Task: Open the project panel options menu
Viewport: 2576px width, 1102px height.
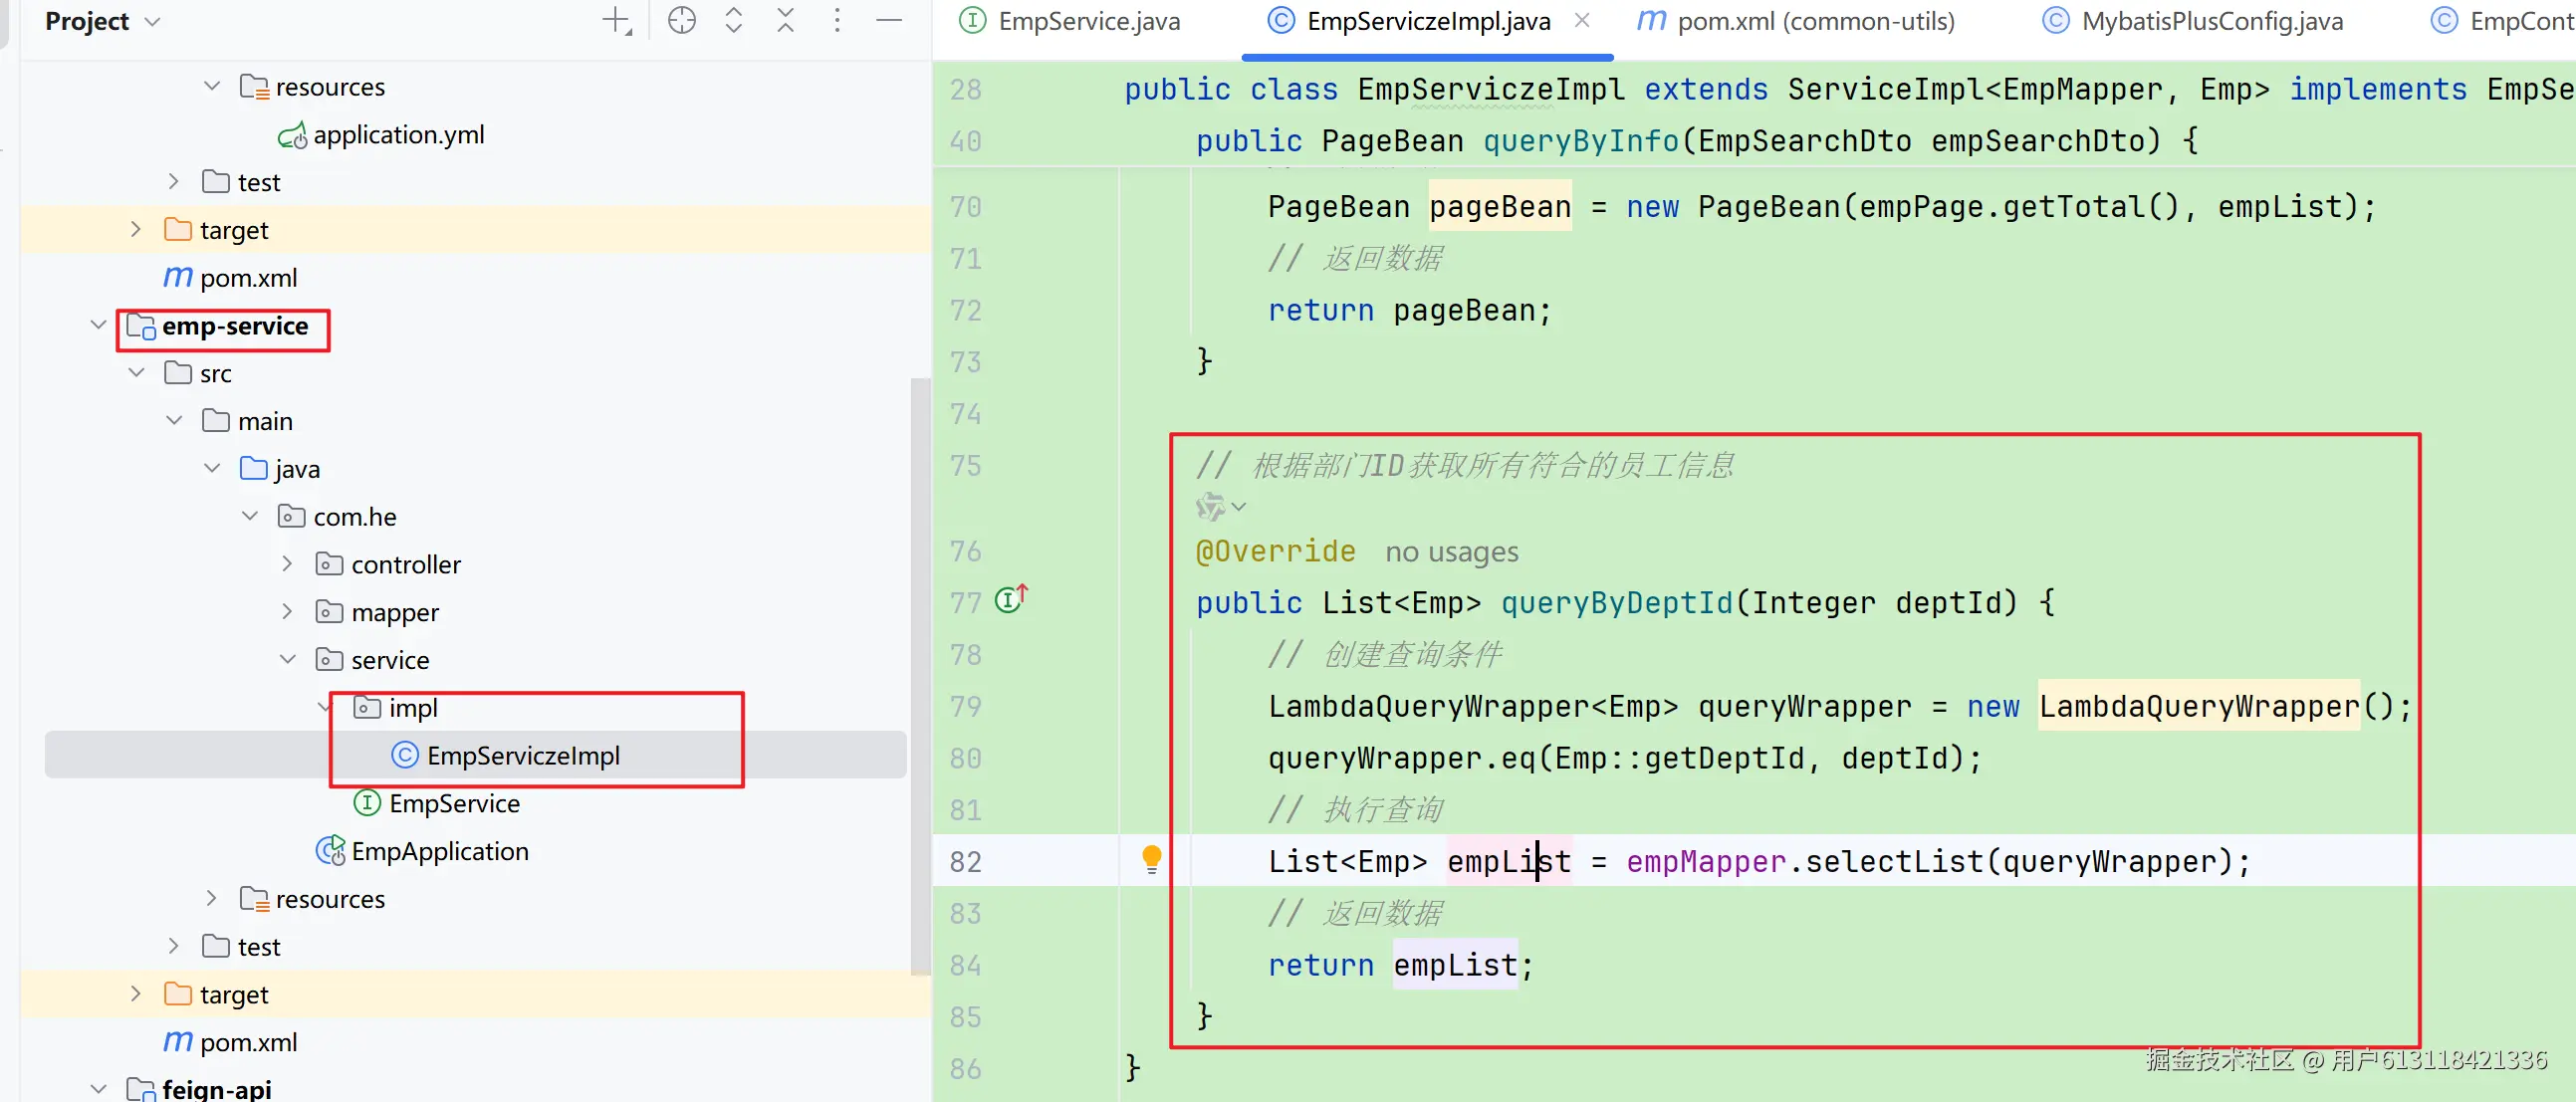Action: pos(837,20)
